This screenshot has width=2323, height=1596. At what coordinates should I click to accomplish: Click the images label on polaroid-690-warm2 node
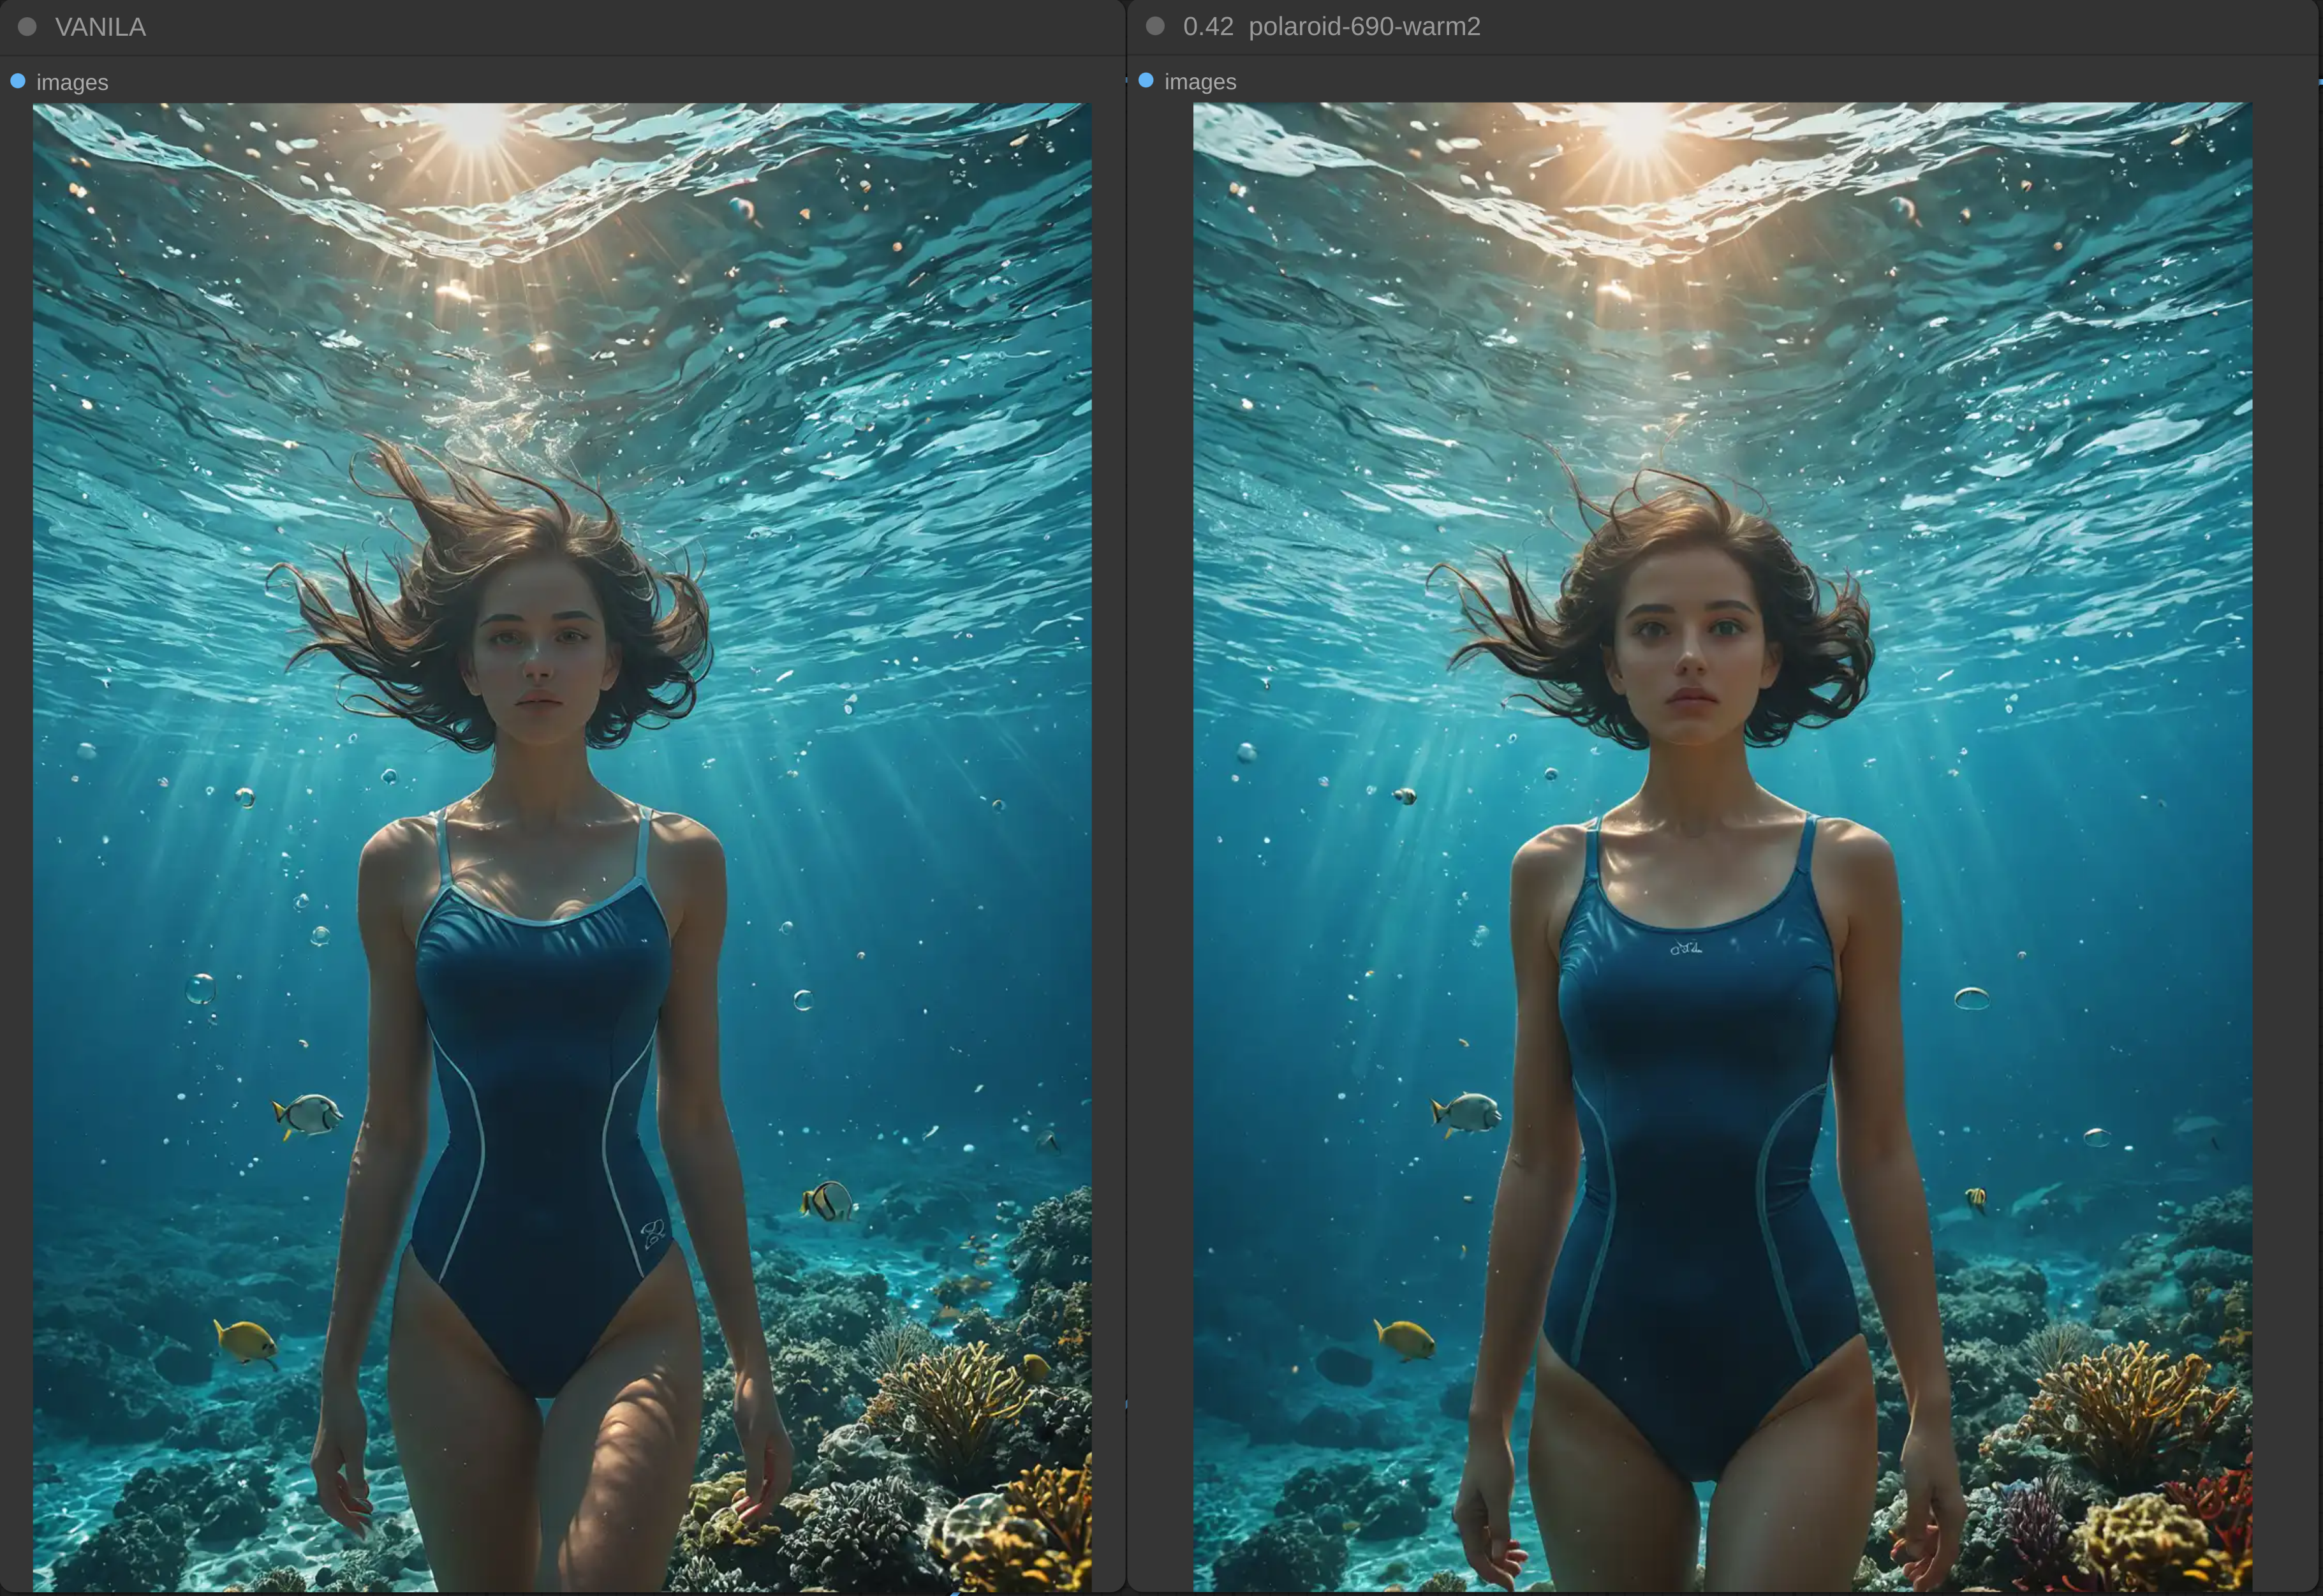click(1200, 81)
